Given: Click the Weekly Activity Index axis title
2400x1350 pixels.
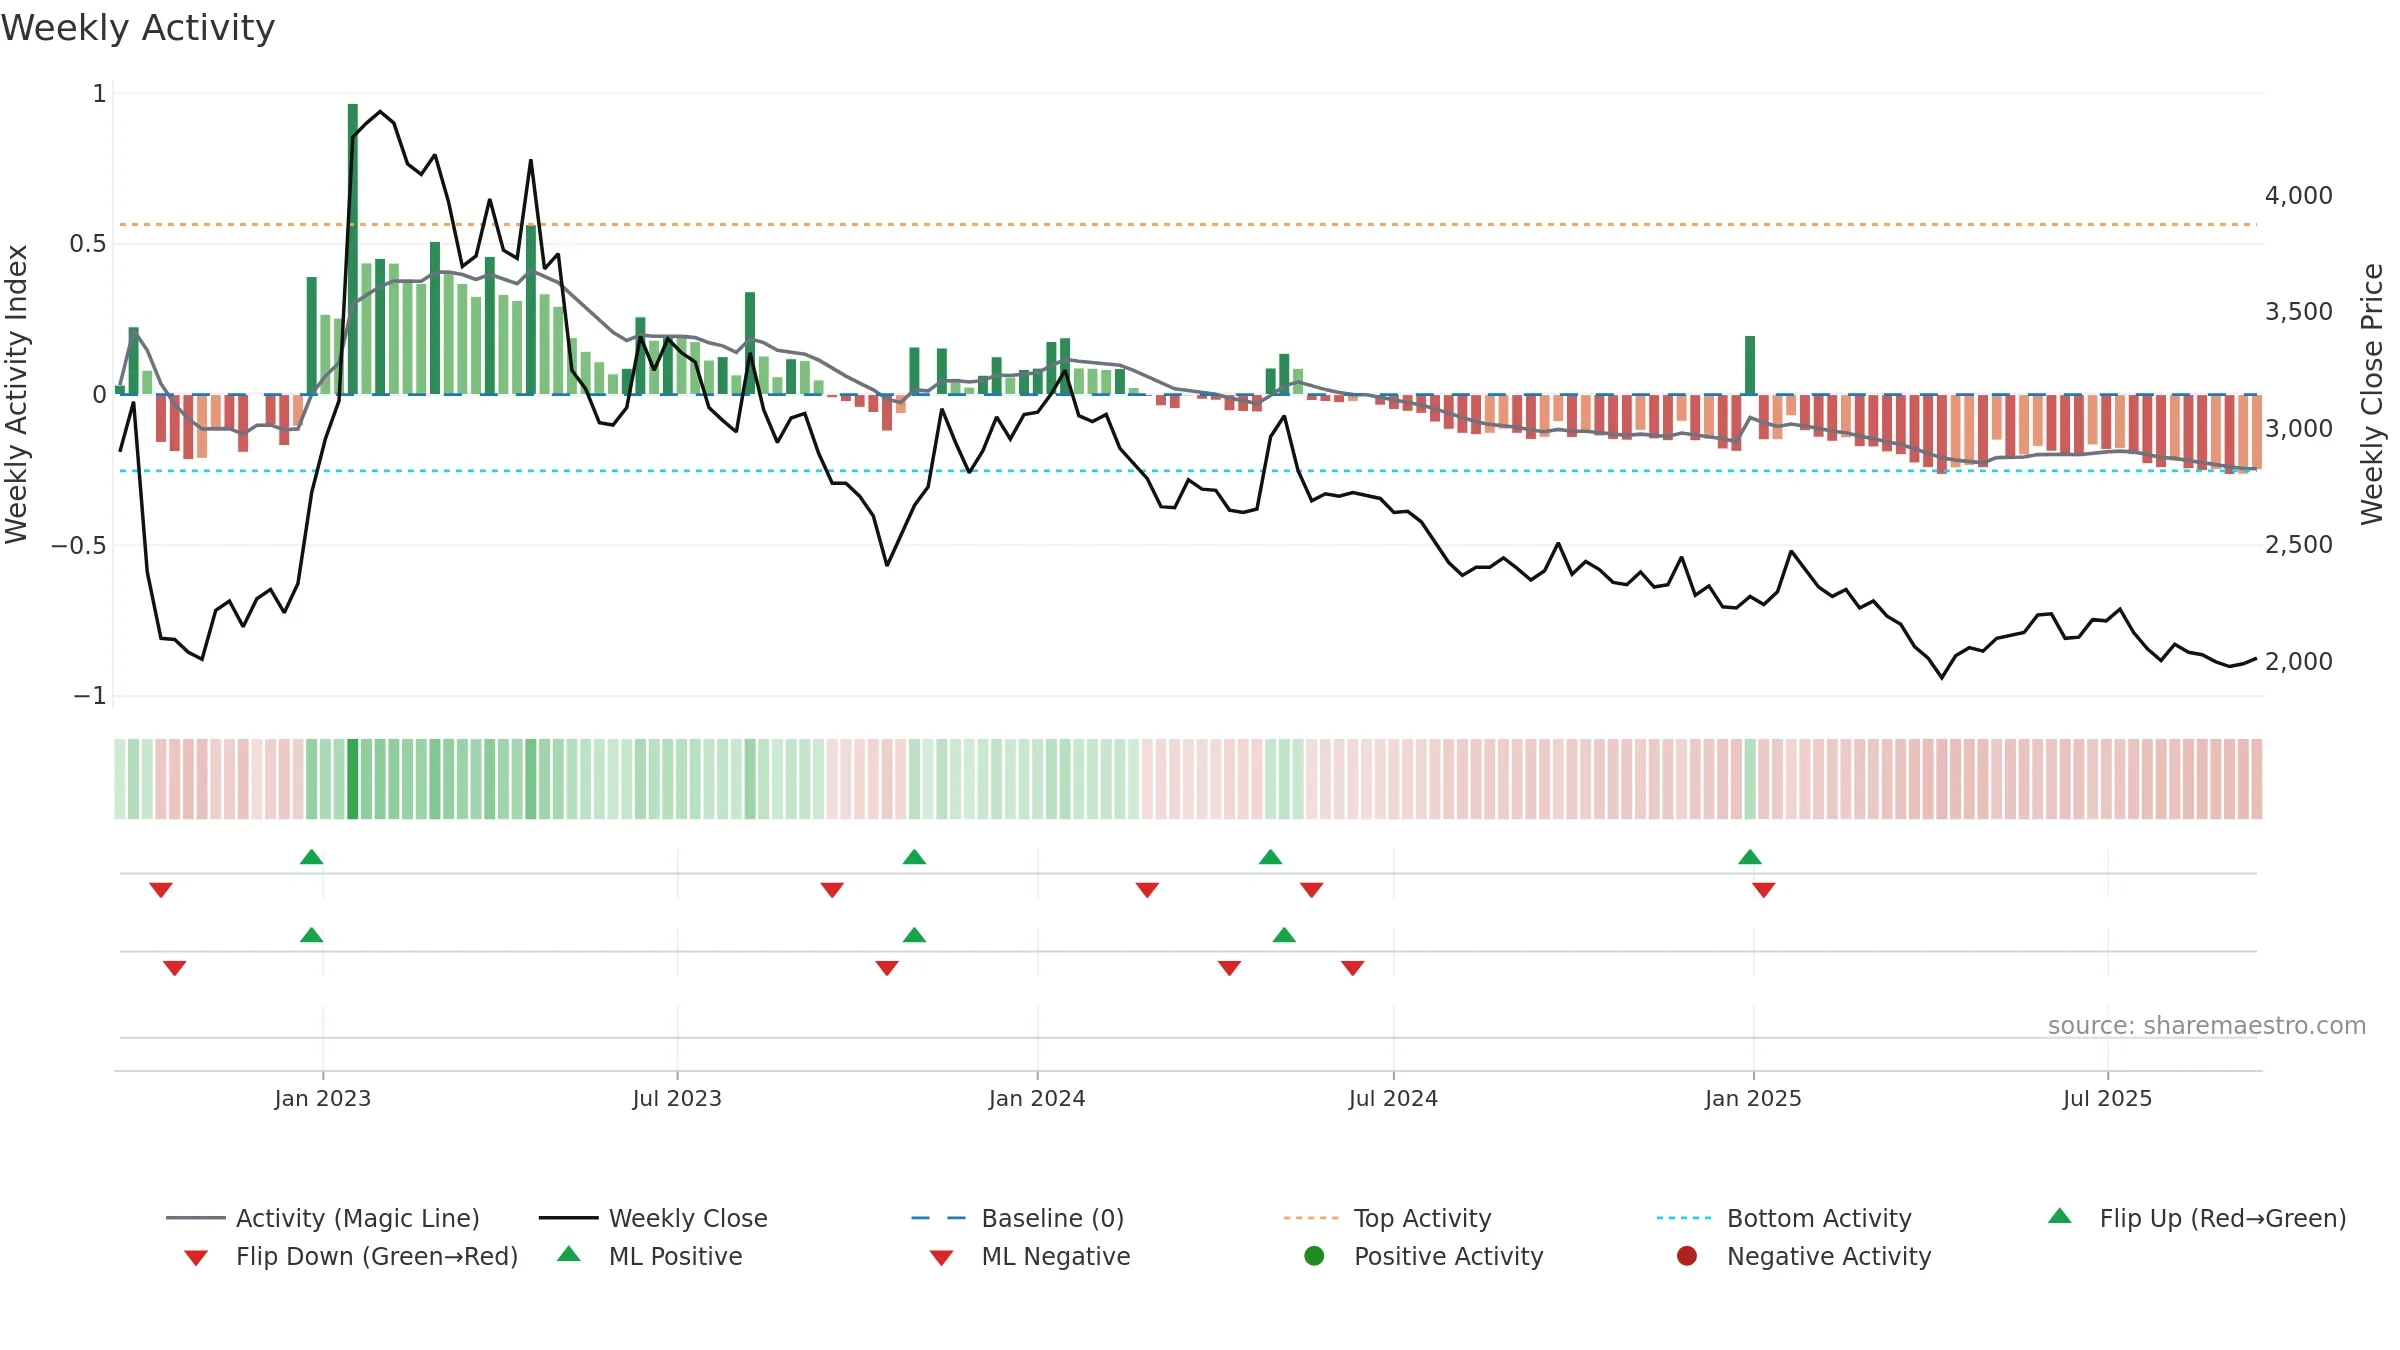Looking at the screenshot, I should [x=16, y=394].
